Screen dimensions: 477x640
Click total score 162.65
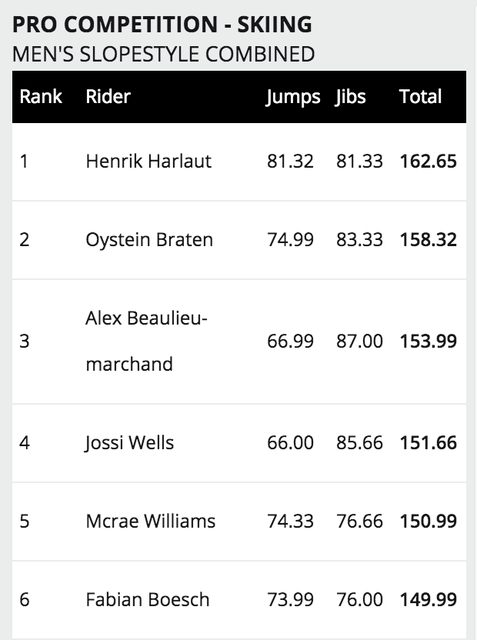428,161
